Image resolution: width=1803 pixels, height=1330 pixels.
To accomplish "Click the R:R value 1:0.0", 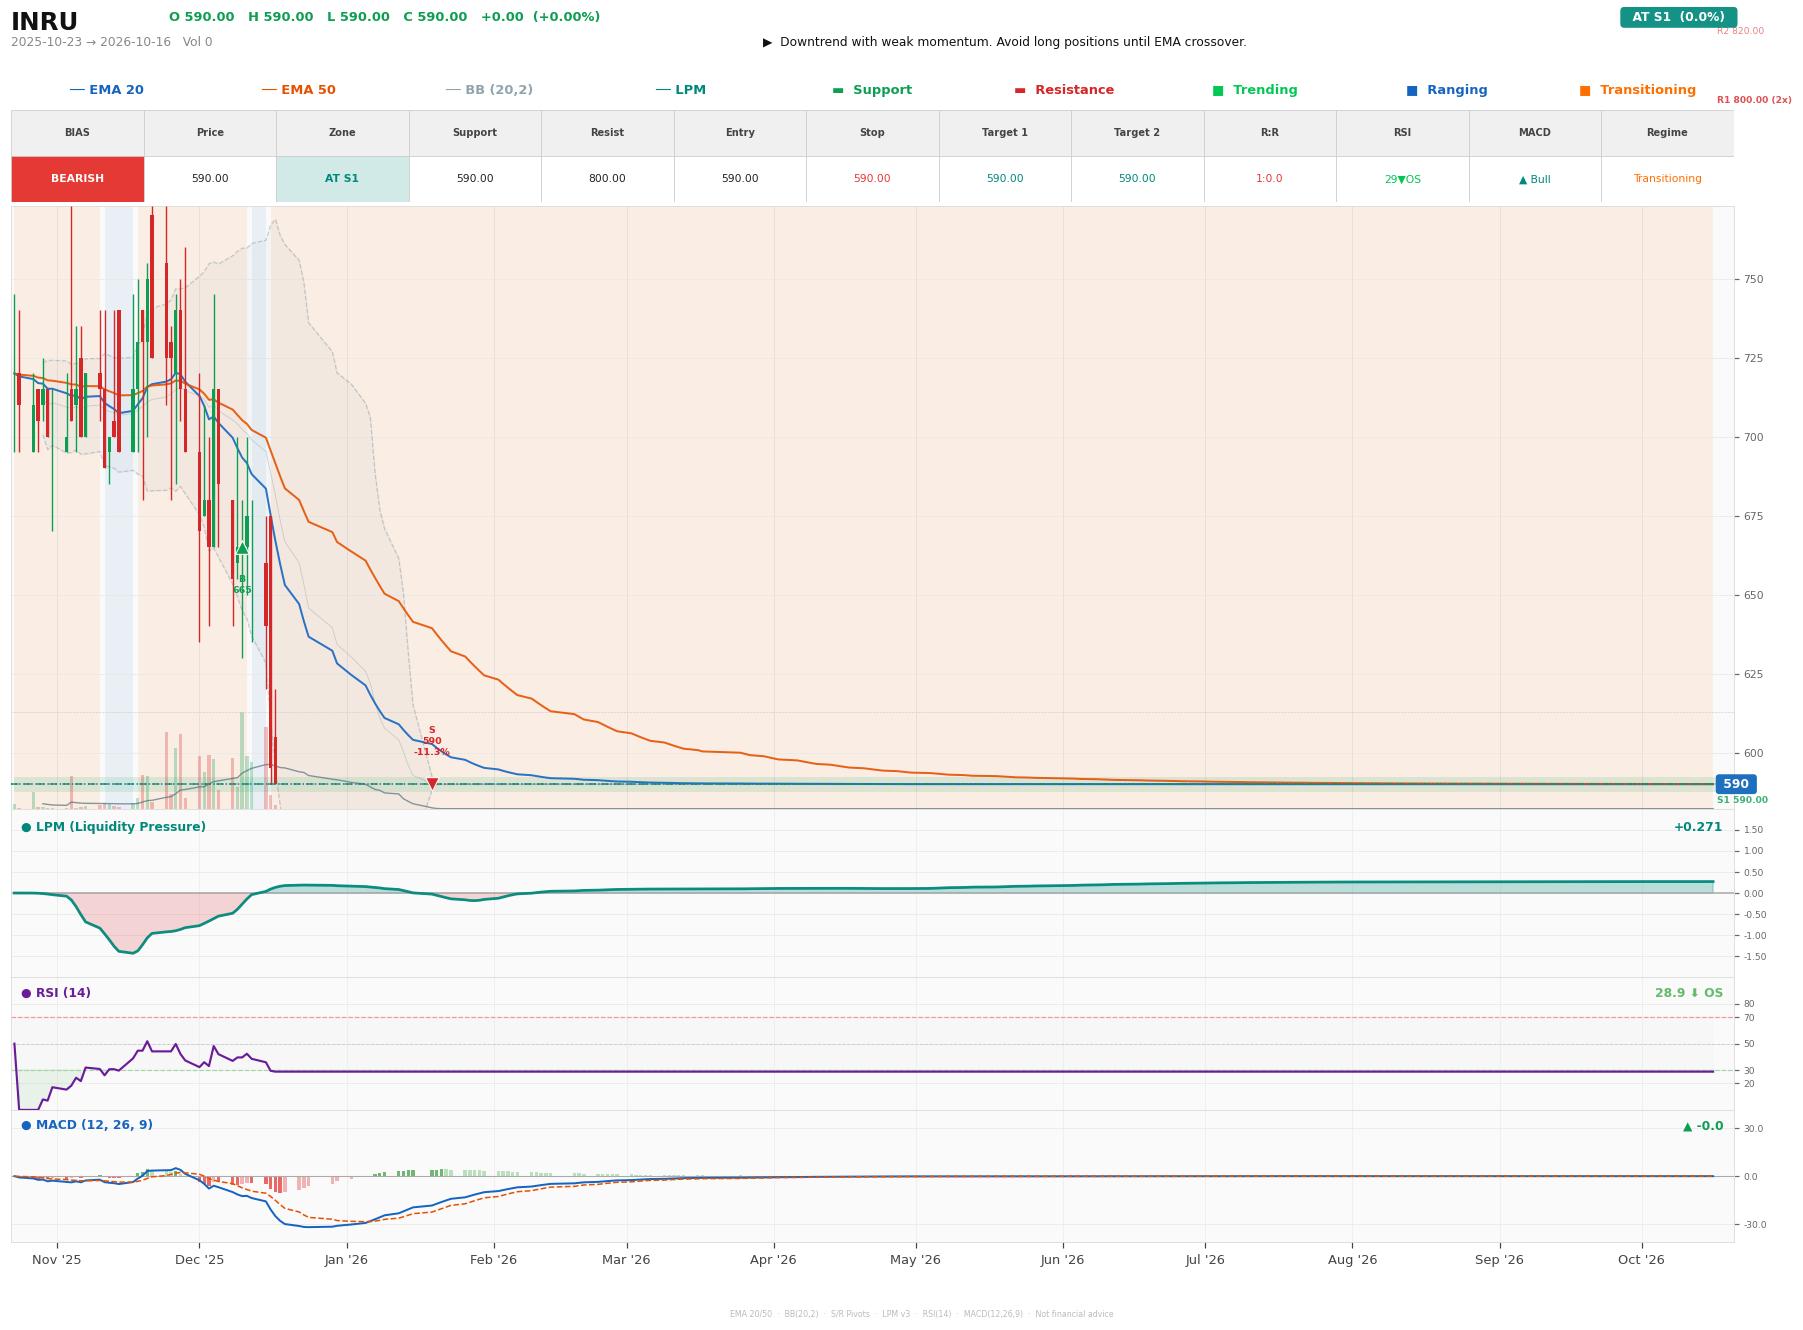I will [x=1269, y=179].
